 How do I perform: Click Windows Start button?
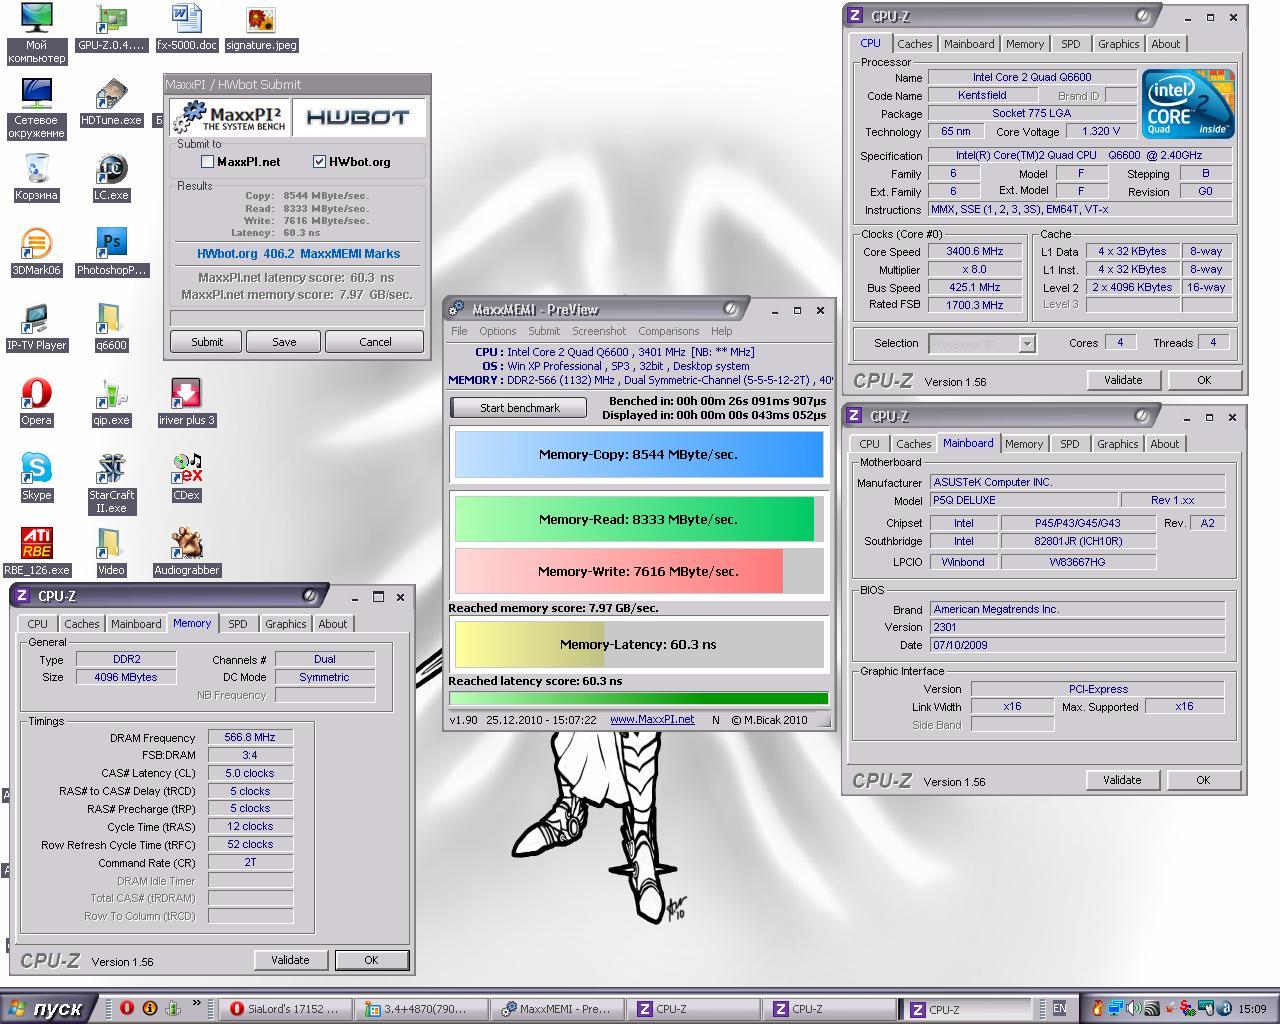tap(49, 1008)
